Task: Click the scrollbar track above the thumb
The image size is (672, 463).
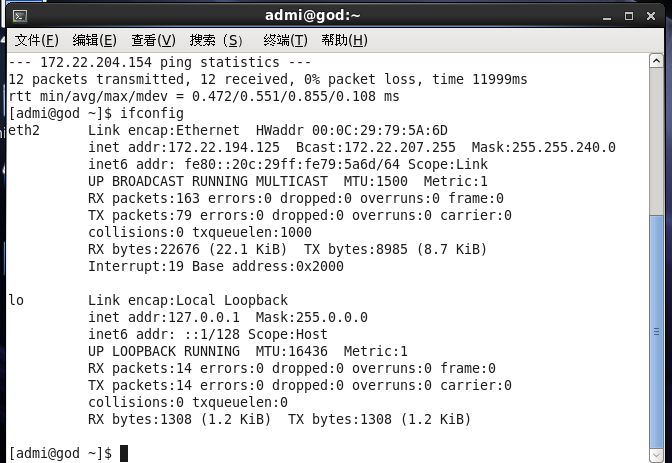Action: pyautogui.click(x=656, y=120)
